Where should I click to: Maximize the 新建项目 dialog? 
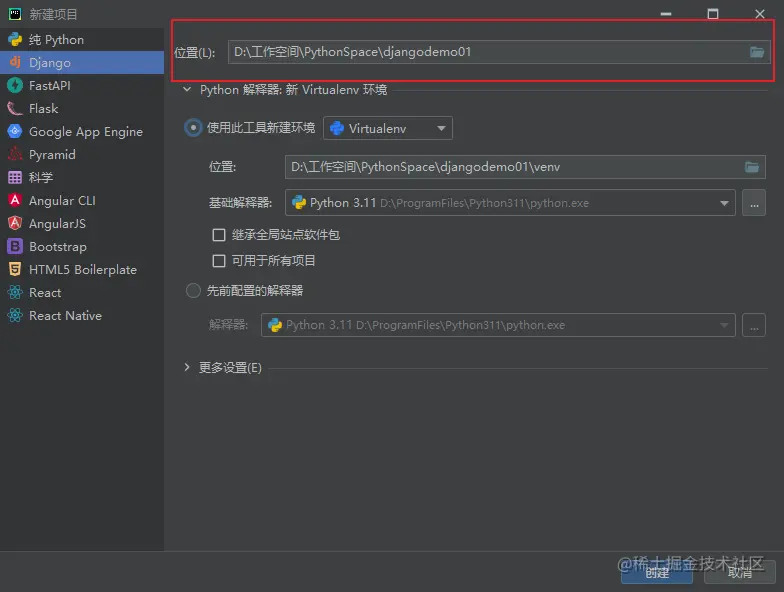(713, 14)
